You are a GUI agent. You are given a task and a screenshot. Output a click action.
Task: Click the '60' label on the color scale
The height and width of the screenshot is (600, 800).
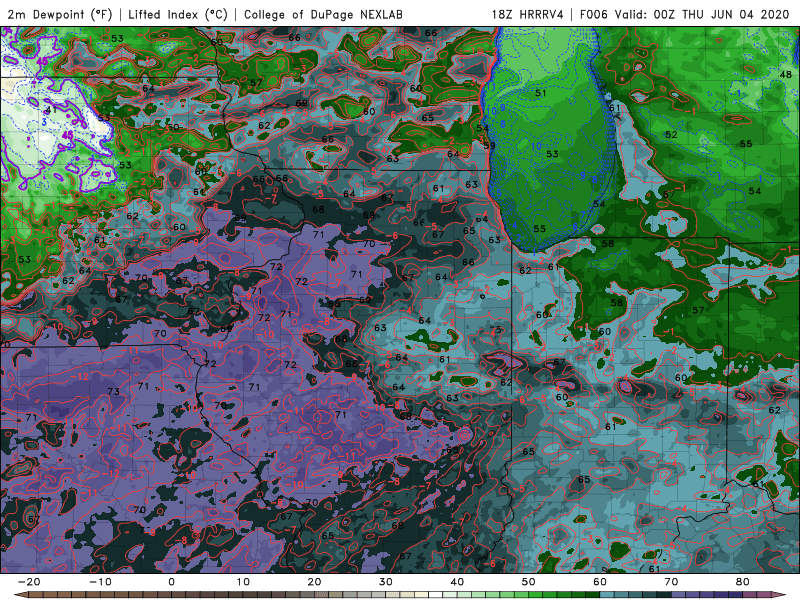coord(600,582)
